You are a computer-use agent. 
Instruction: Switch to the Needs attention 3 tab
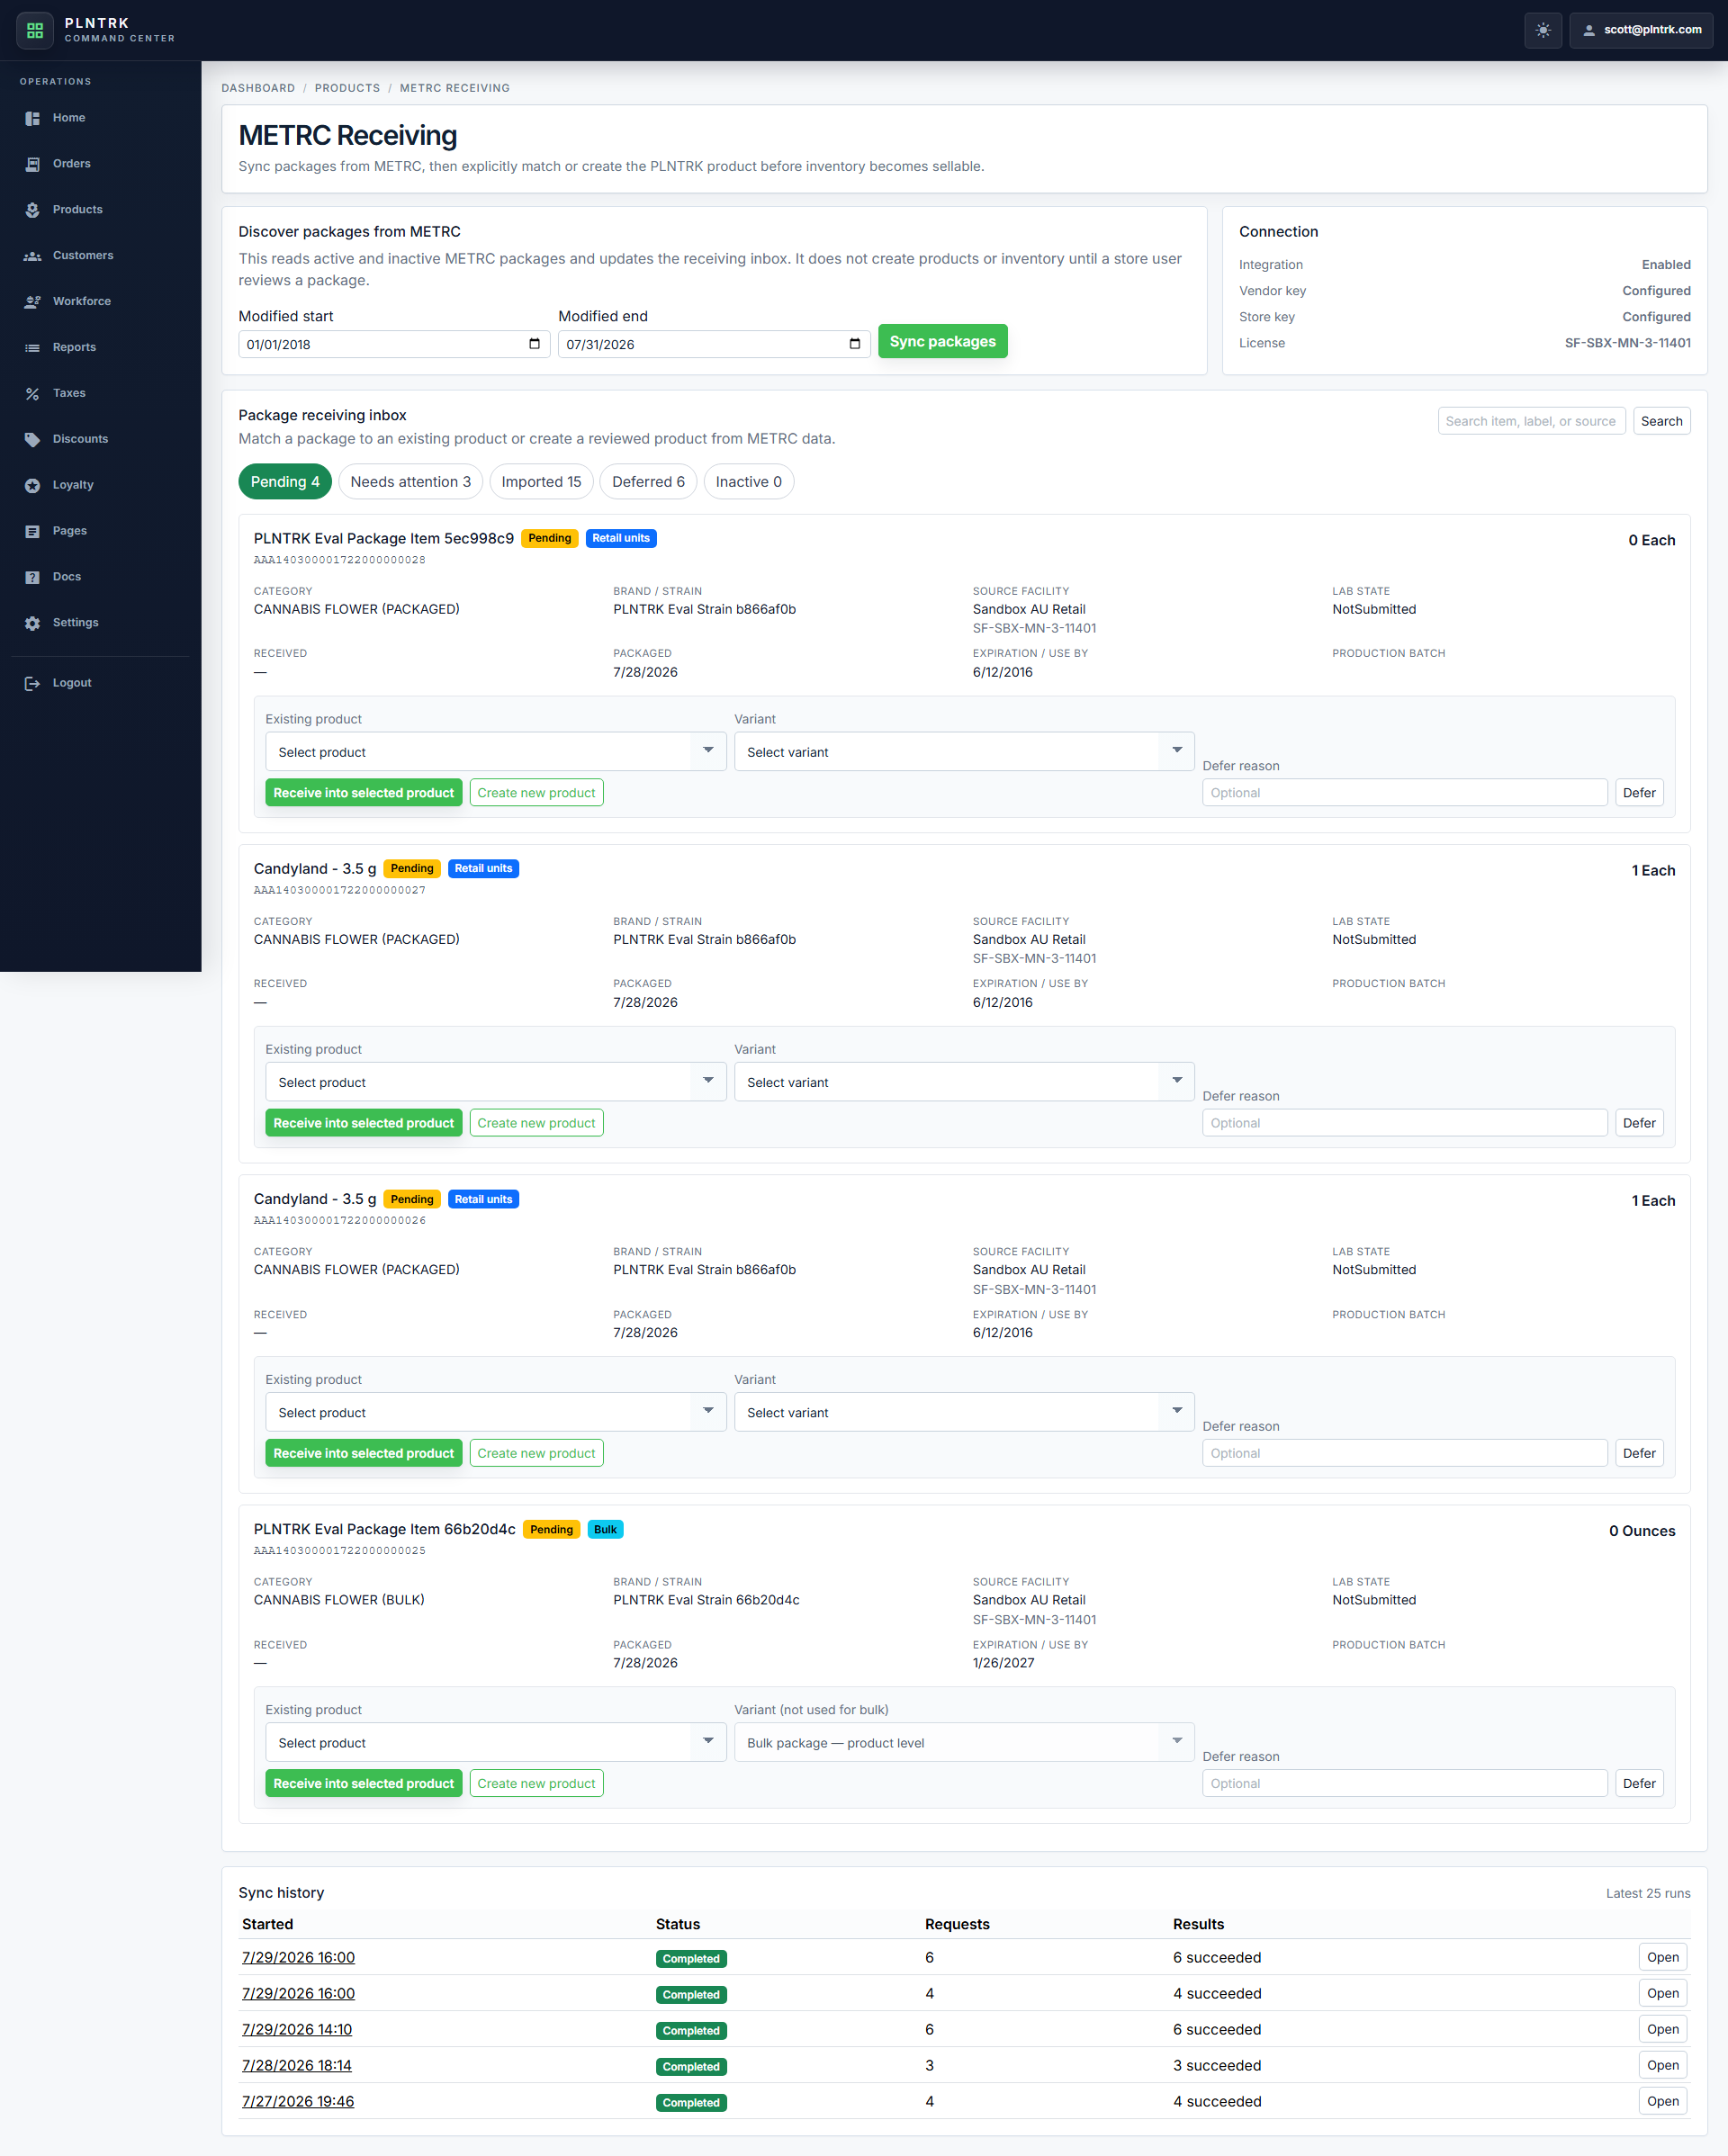tap(410, 482)
